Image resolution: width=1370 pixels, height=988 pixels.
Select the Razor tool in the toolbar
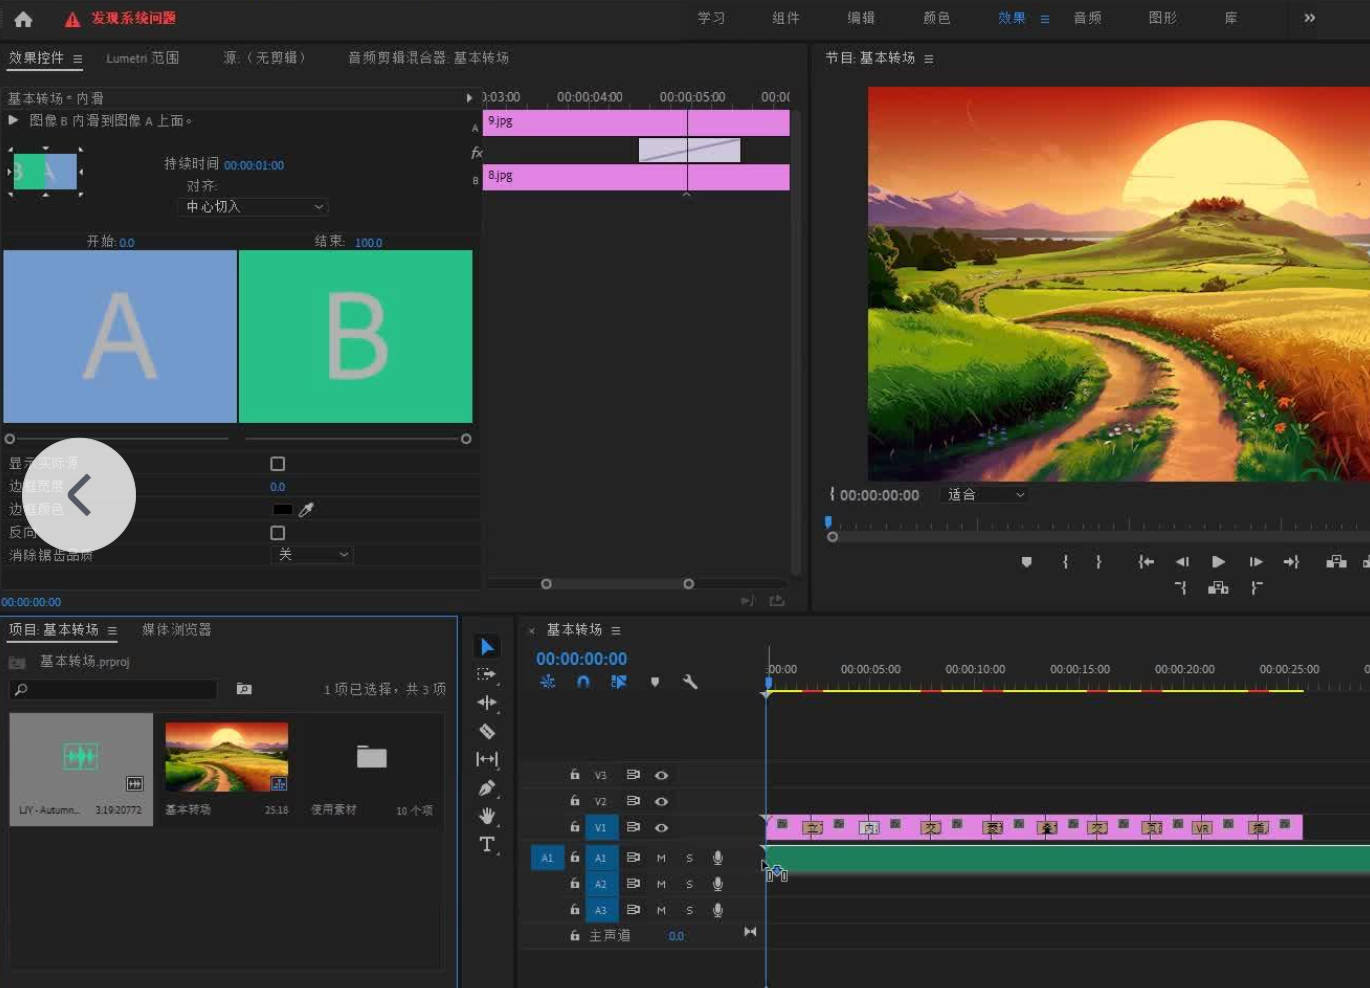coord(487,731)
